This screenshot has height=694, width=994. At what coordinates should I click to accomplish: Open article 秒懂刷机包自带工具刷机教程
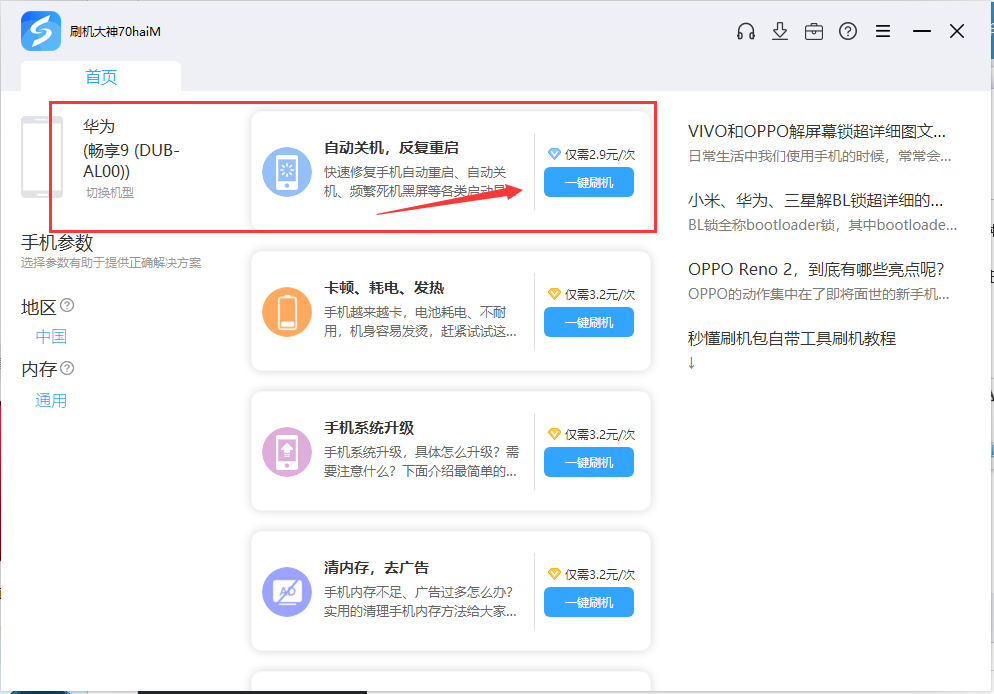tap(792, 338)
